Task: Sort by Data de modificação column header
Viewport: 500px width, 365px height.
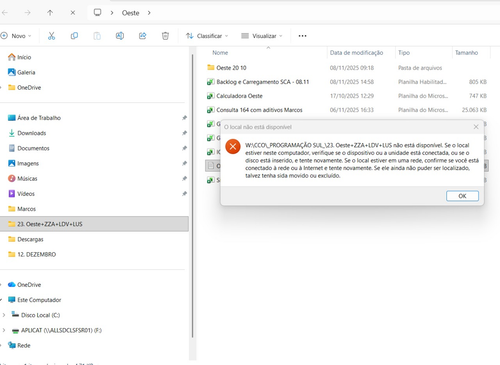Action: pos(356,53)
